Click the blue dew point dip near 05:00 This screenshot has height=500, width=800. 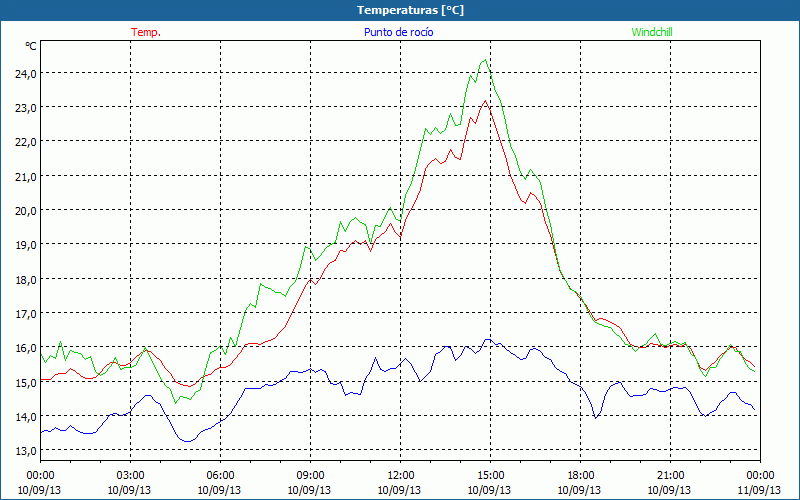(187, 441)
